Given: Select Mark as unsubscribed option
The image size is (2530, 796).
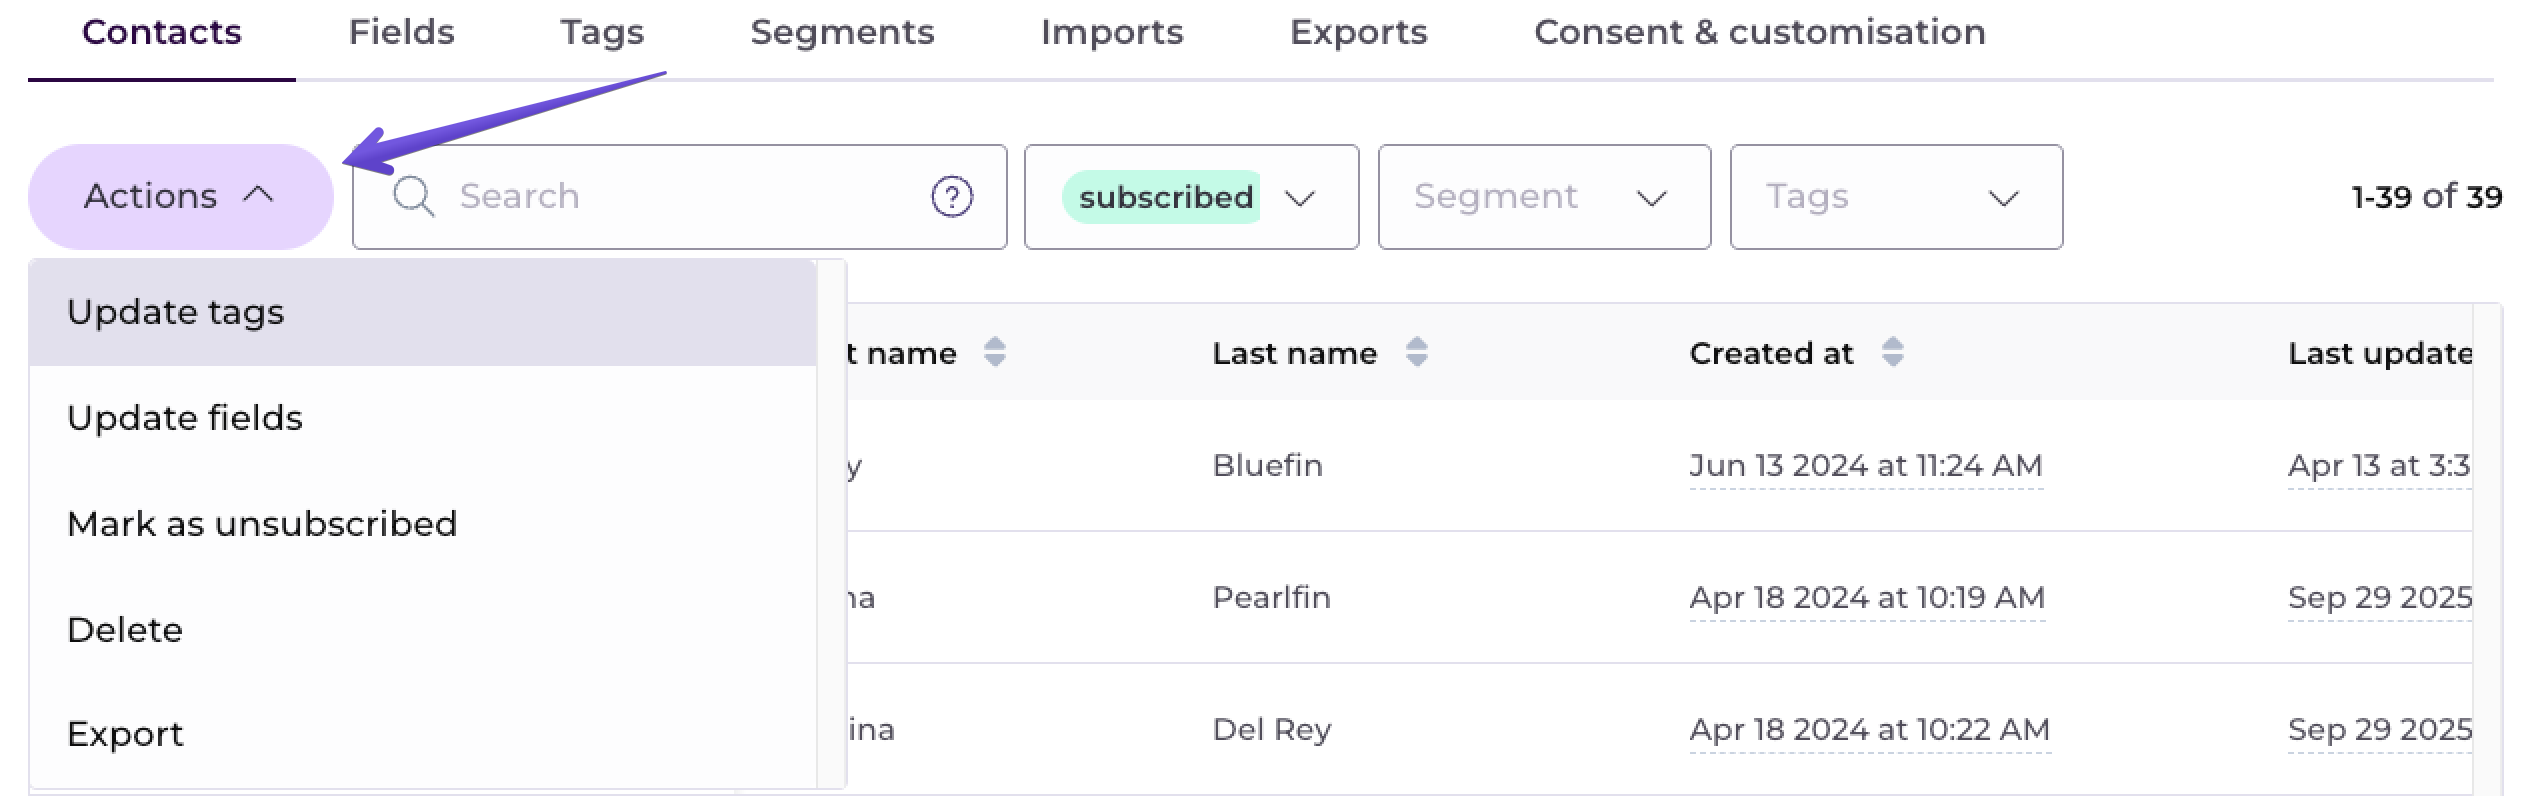Looking at the screenshot, I should [x=262, y=524].
